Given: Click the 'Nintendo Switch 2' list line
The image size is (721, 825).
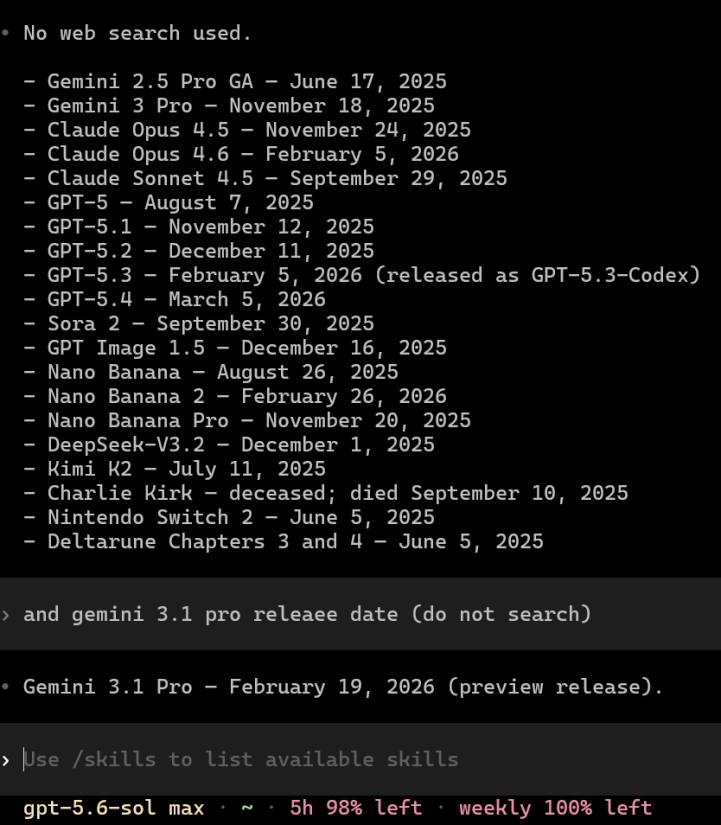Looking at the screenshot, I should (229, 517).
